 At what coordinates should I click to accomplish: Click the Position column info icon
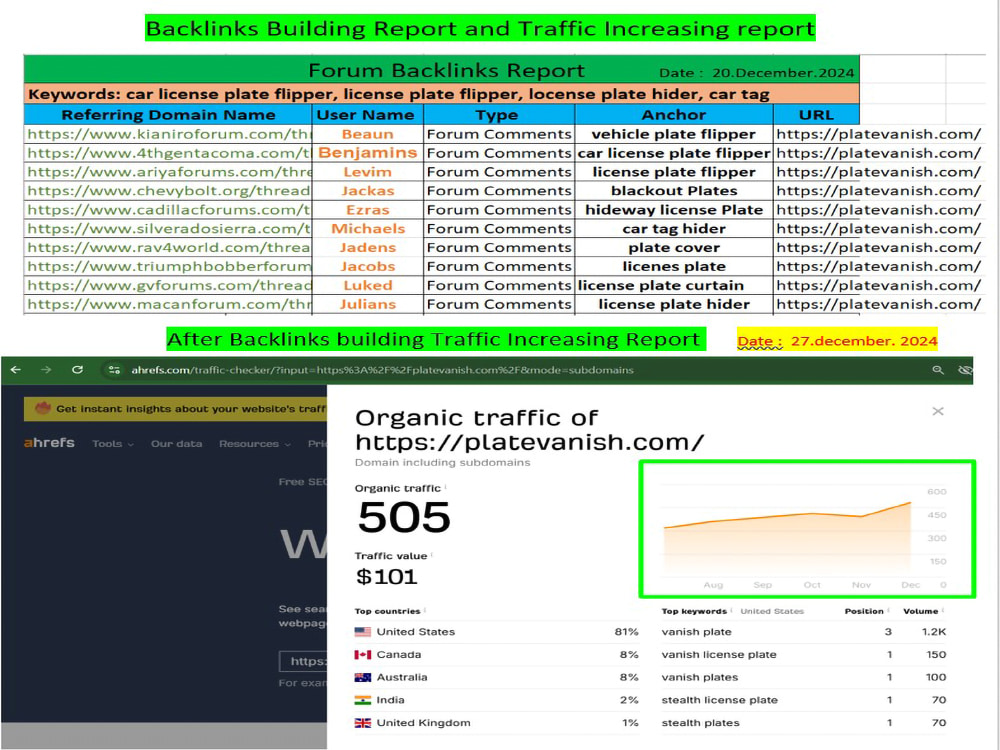[x=888, y=610]
